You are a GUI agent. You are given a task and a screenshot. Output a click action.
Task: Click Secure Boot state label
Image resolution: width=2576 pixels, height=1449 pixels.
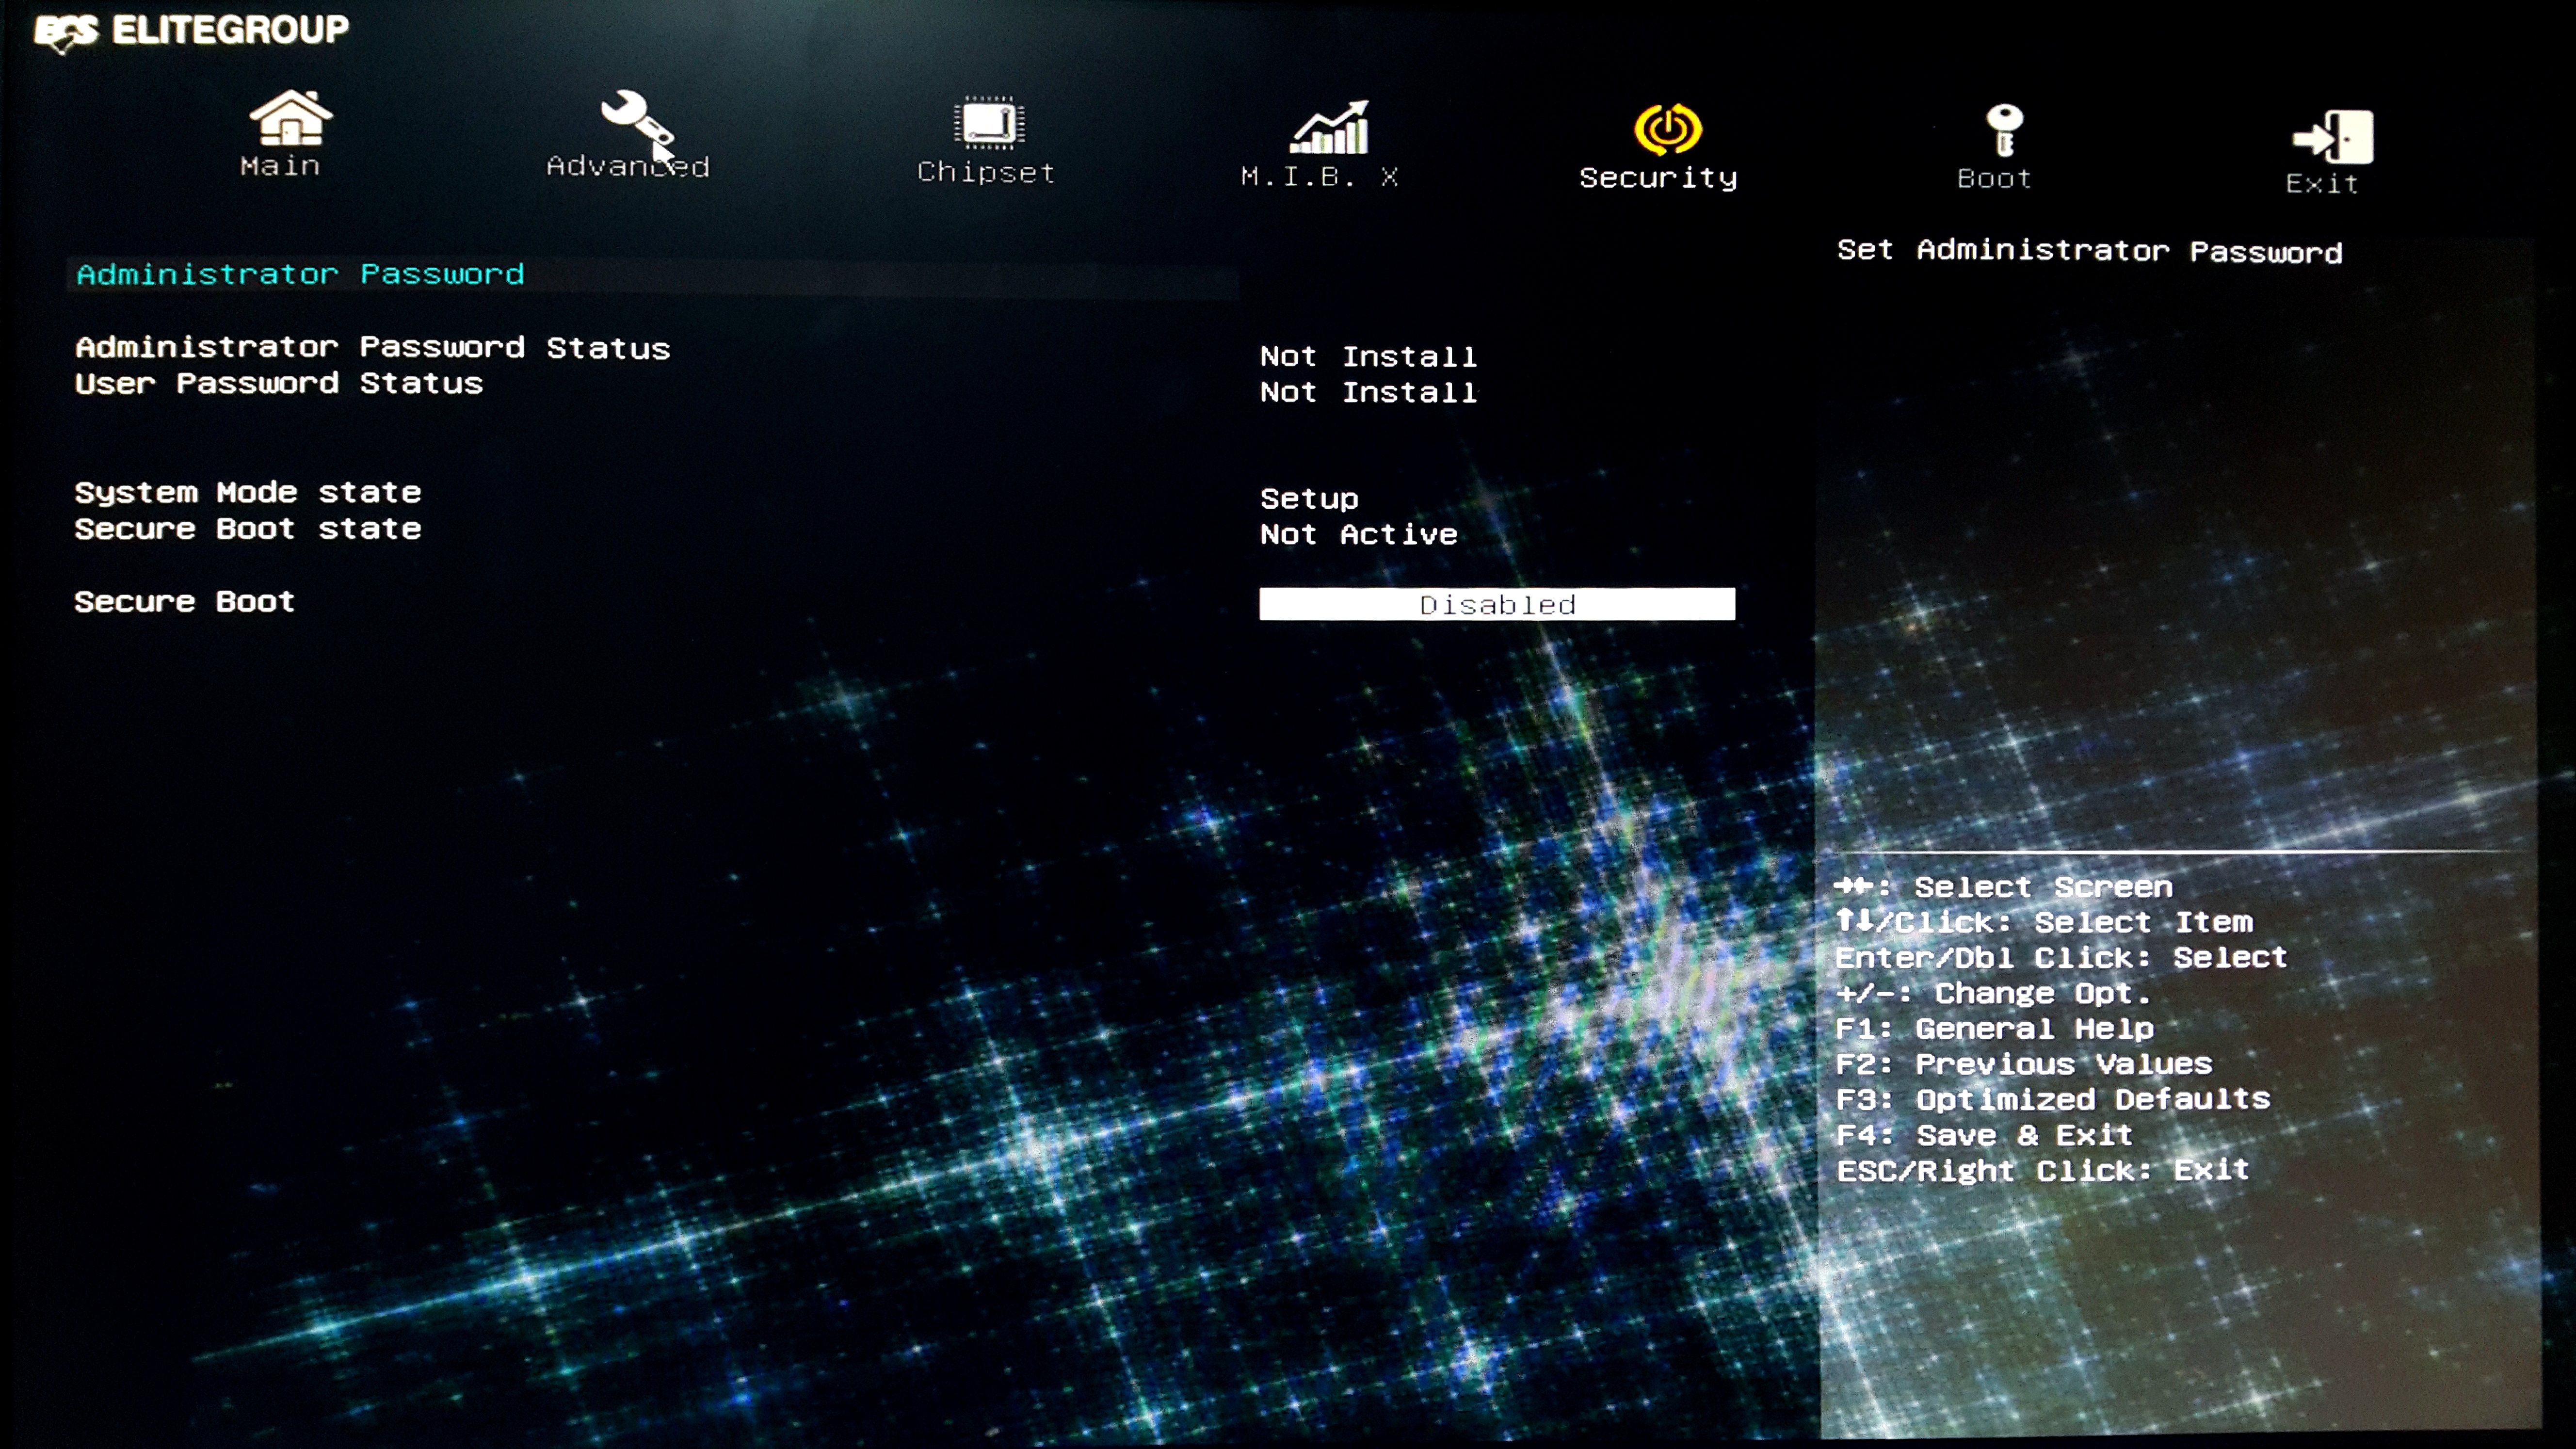click(x=248, y=528)
